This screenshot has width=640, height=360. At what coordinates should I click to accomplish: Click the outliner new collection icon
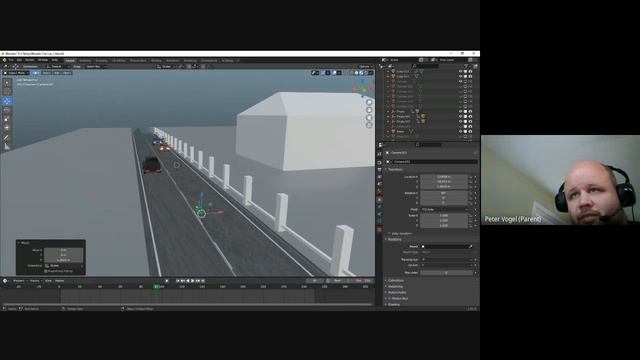(475, 66)
